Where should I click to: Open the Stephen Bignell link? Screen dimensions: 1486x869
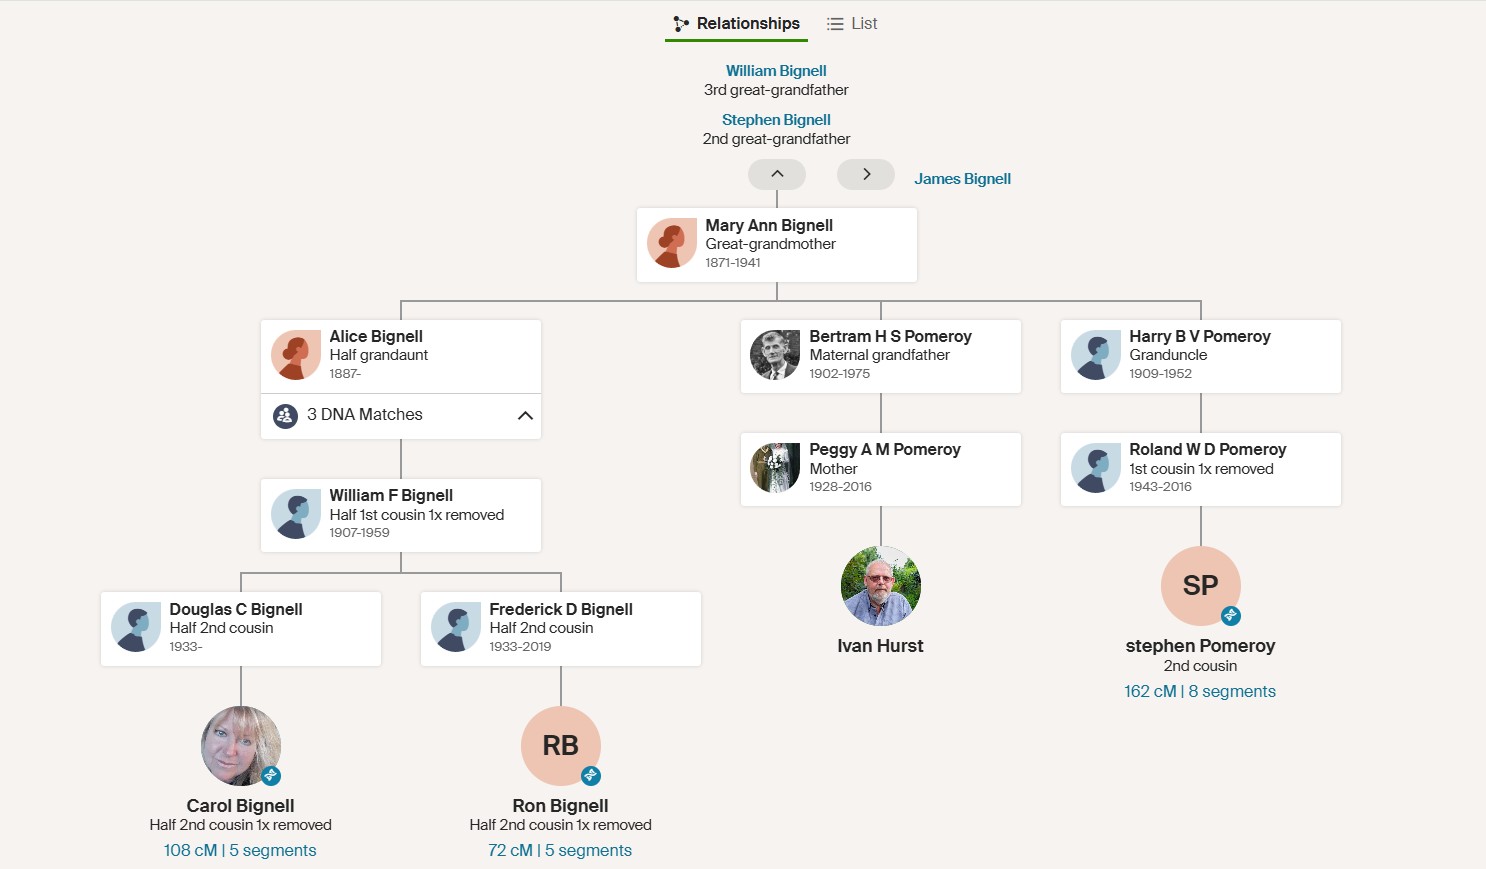[776, 120]
